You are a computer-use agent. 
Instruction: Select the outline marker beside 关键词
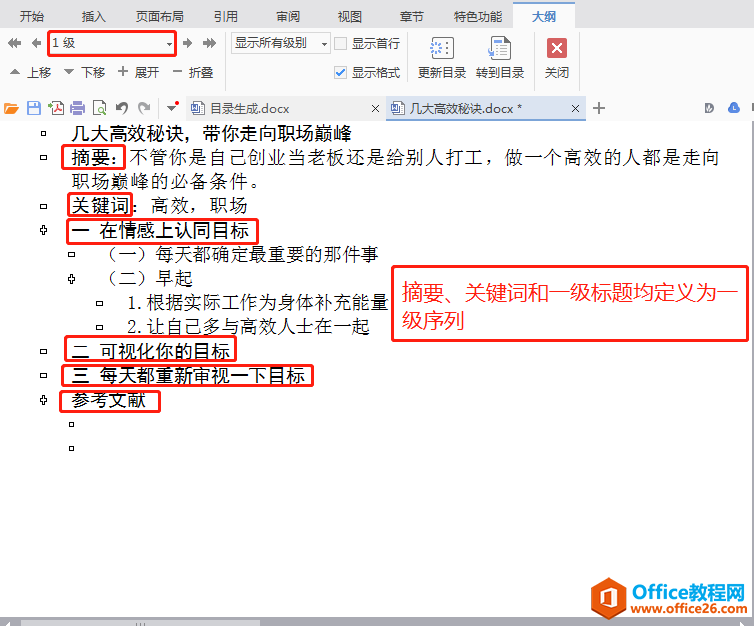click(44, 206)
